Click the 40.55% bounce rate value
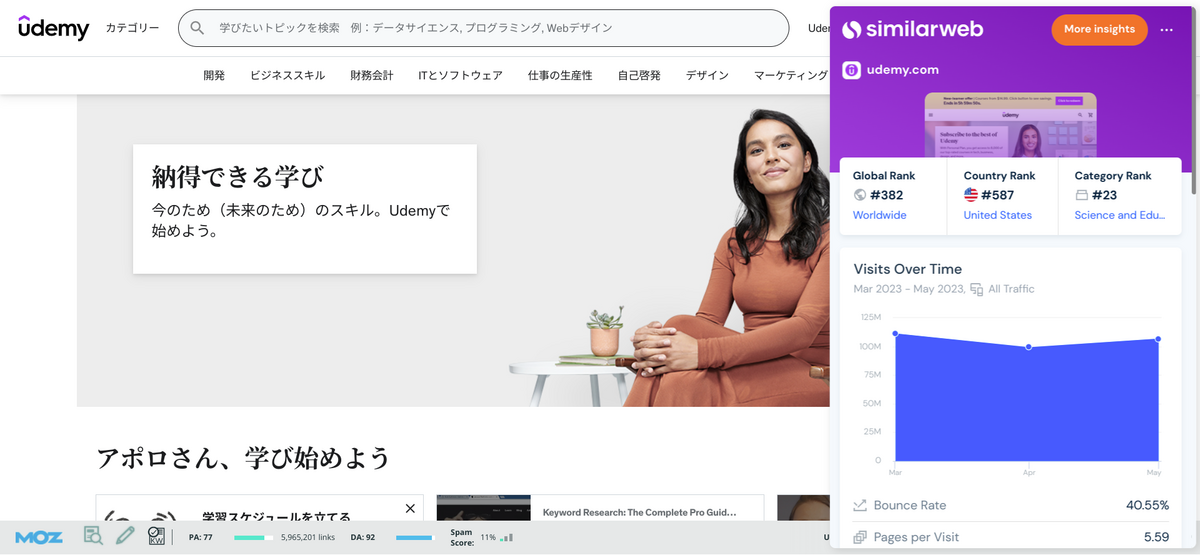1200x555 pixels. (1148, 505)
